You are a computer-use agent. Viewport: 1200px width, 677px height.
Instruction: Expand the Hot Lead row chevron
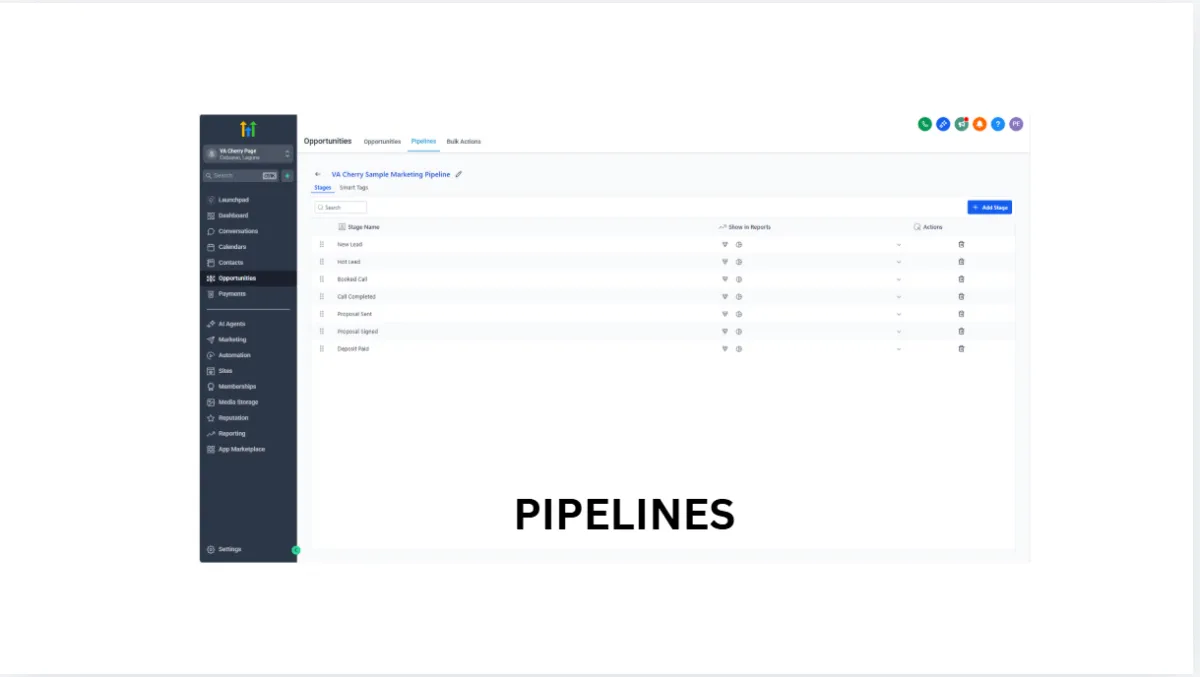(x=898, y=262)
